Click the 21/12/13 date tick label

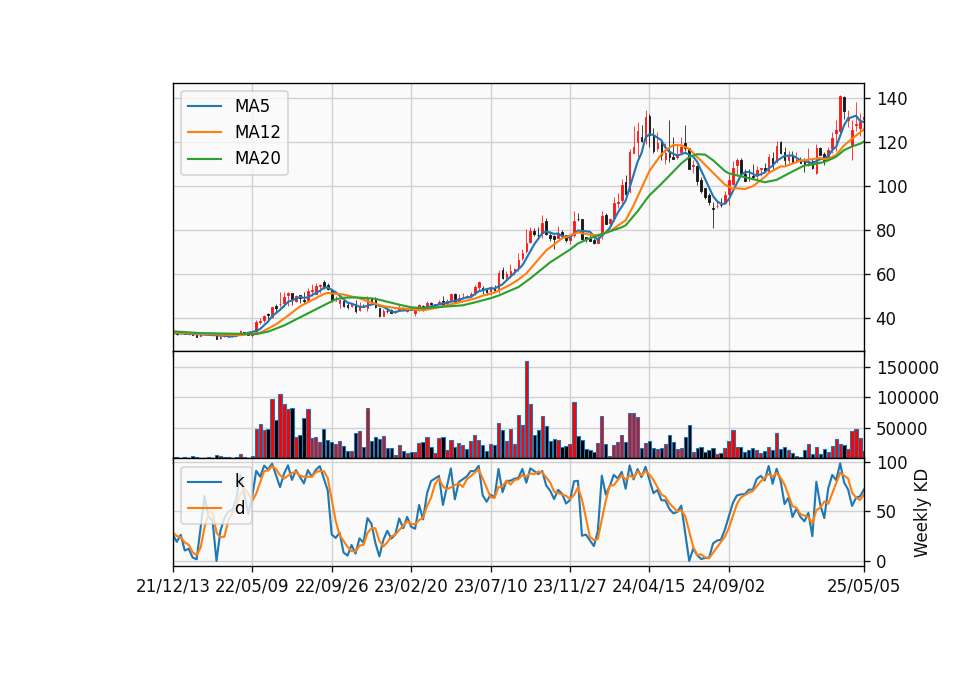173,586
